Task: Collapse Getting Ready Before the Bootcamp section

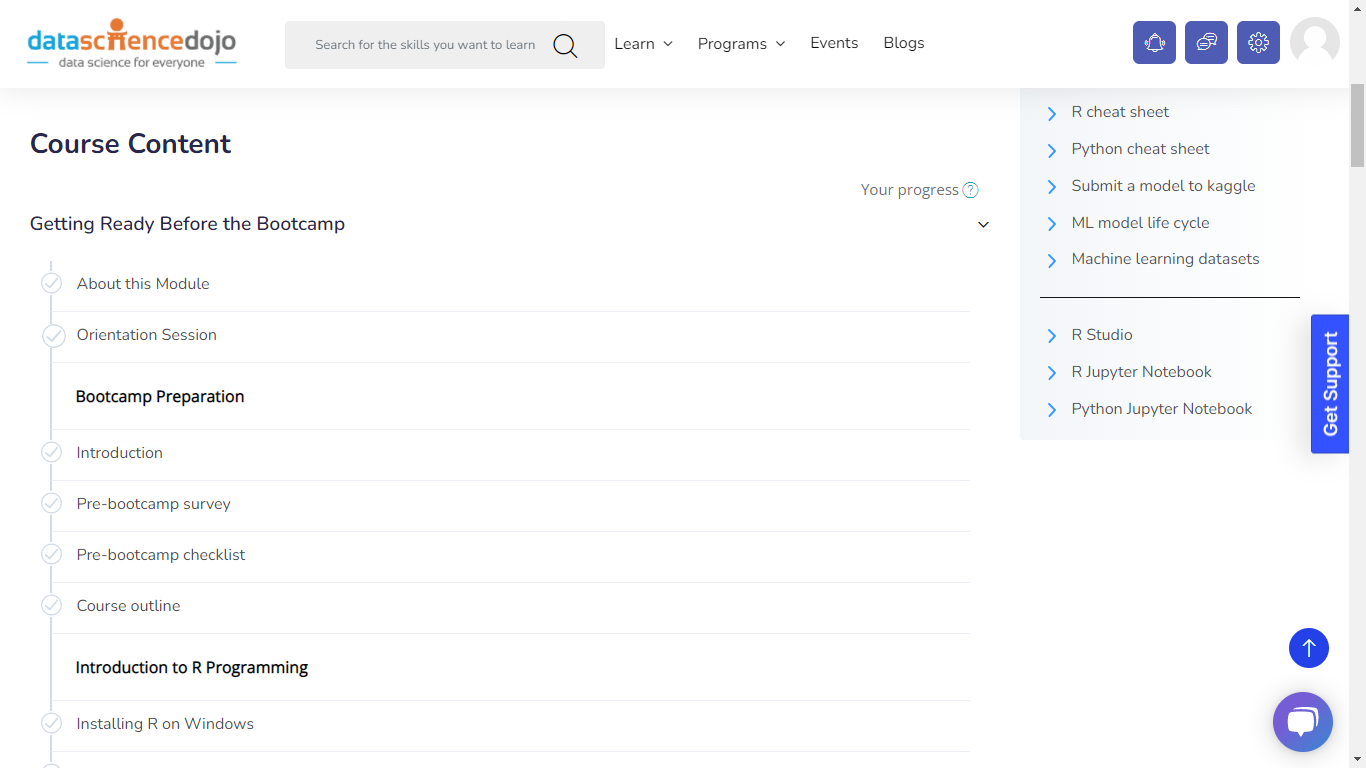Action: [983, 224]
